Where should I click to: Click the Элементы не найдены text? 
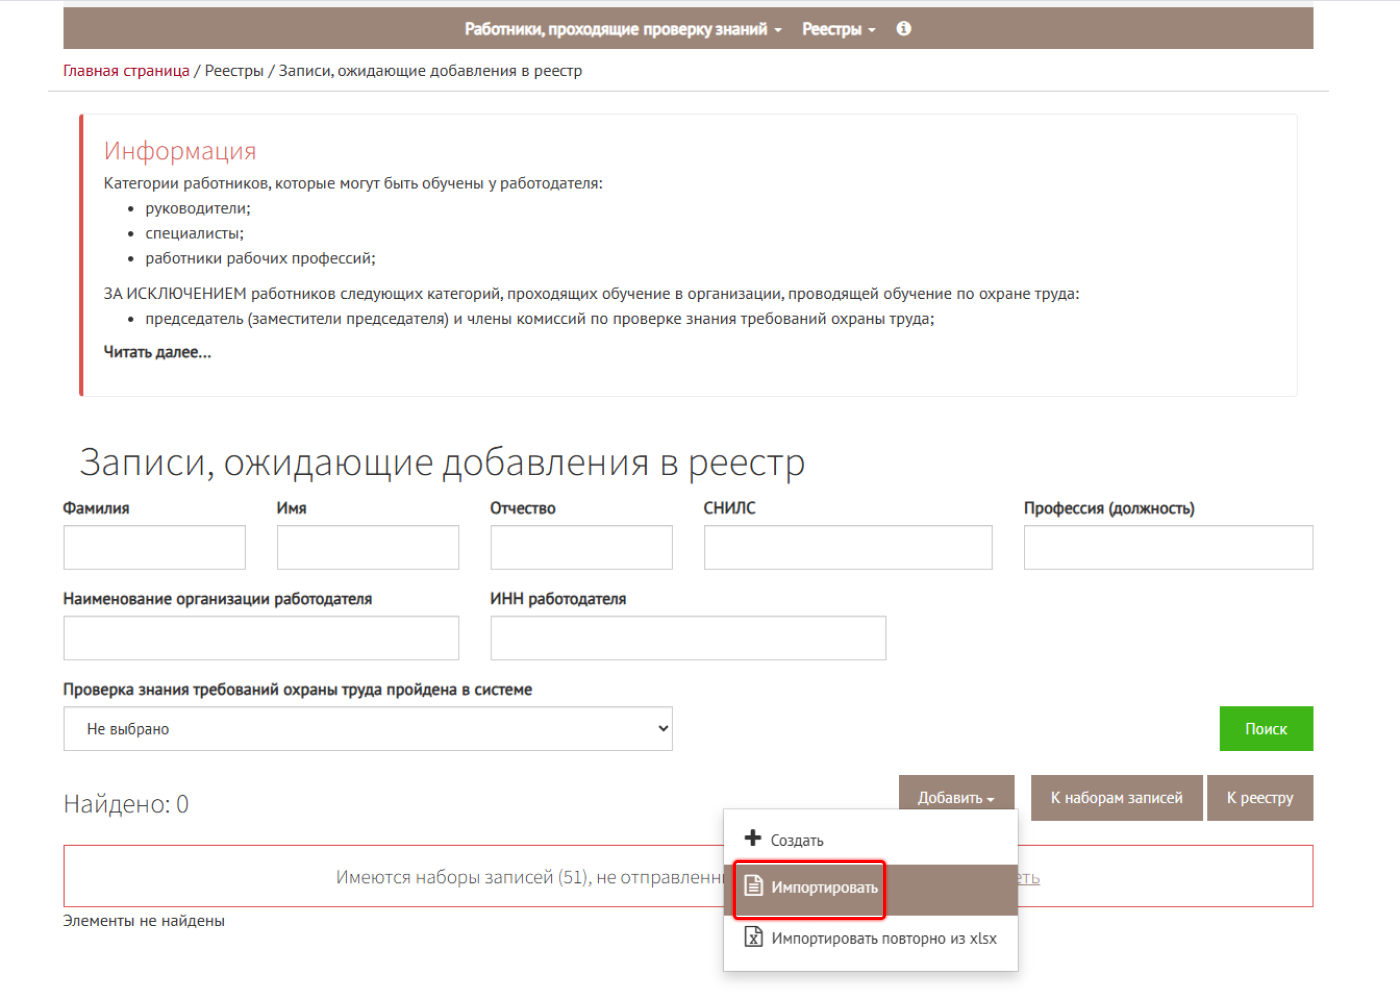tap(144, 921)
